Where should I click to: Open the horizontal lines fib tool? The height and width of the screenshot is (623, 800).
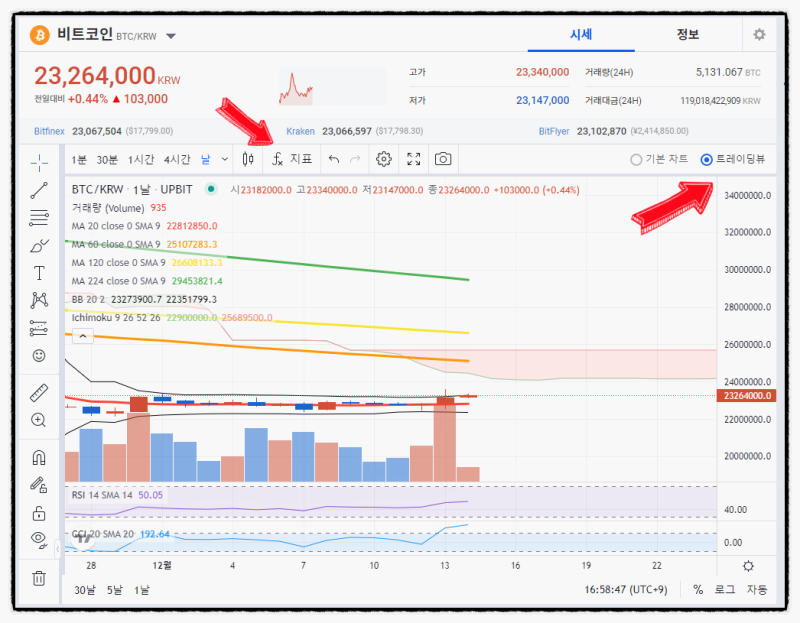[x=39, y=218]
